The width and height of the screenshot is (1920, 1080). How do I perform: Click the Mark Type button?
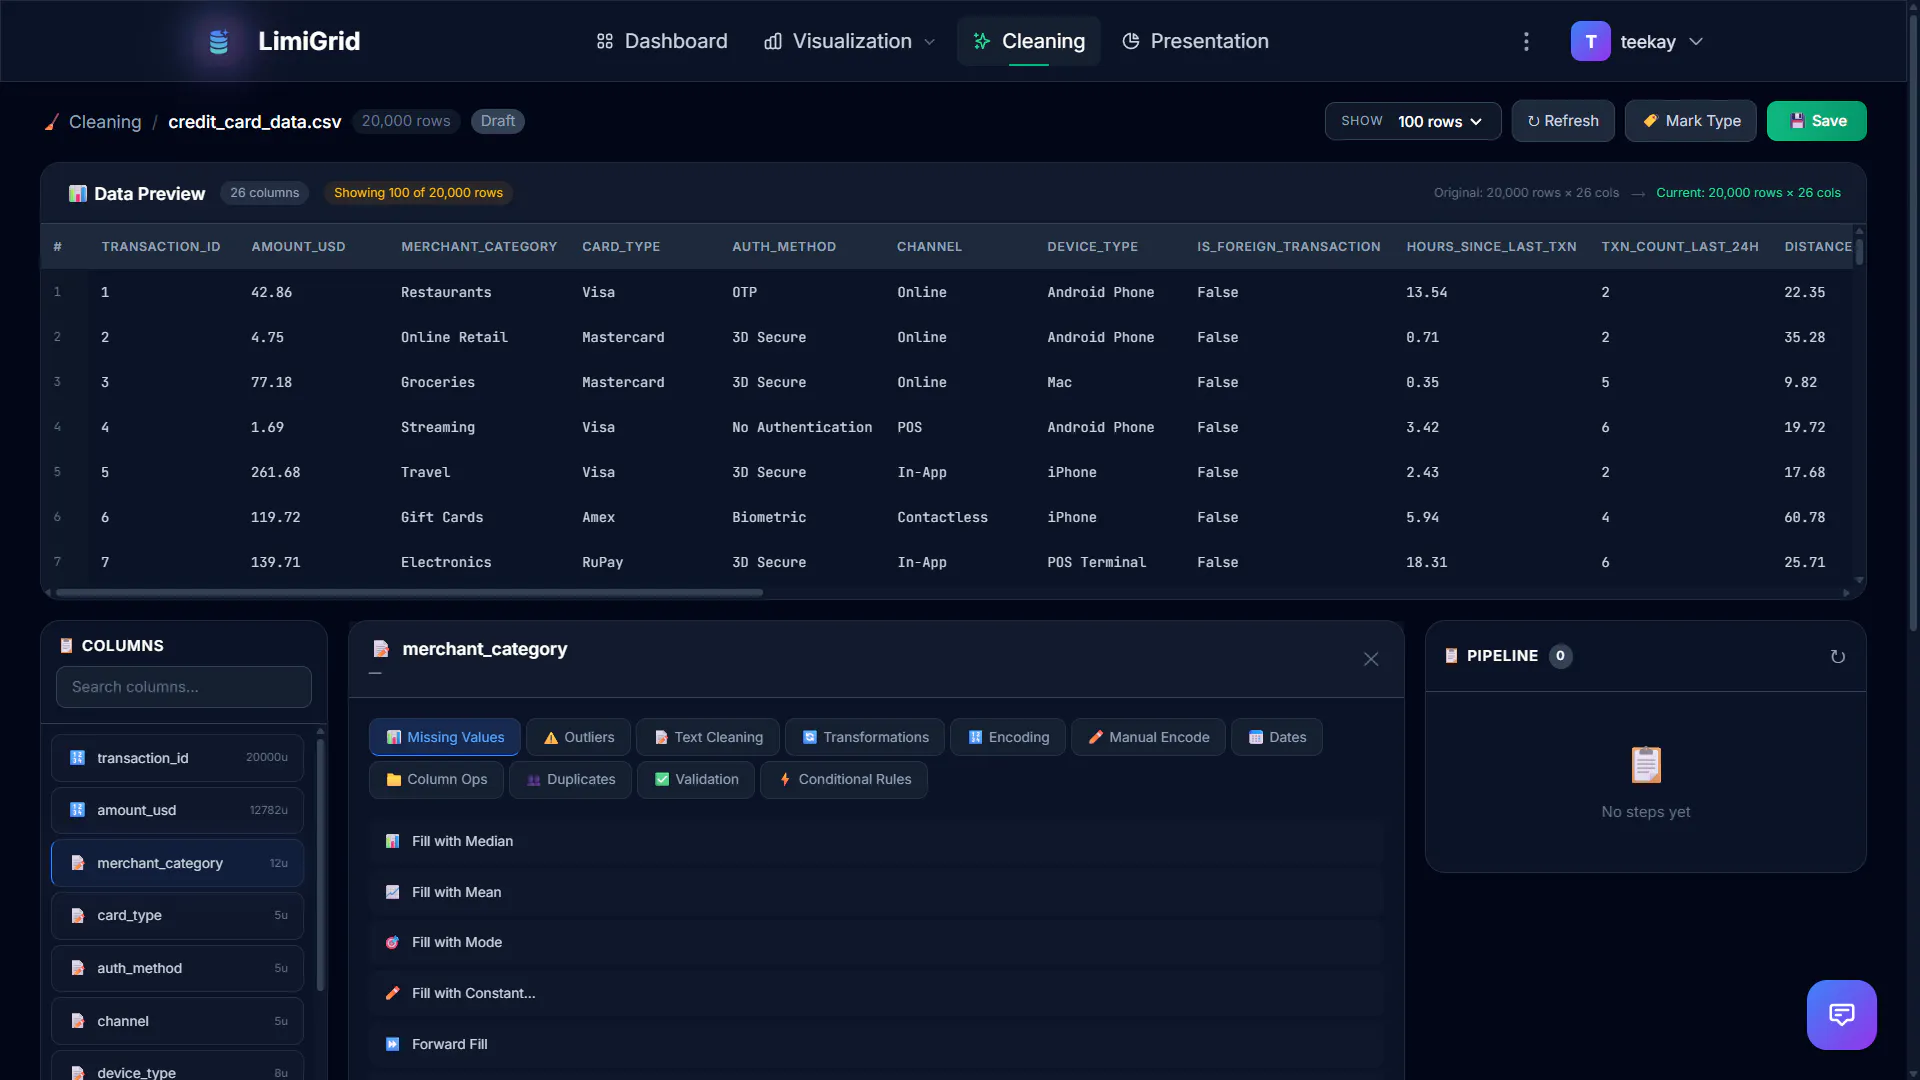click(x=1691, y=121)
